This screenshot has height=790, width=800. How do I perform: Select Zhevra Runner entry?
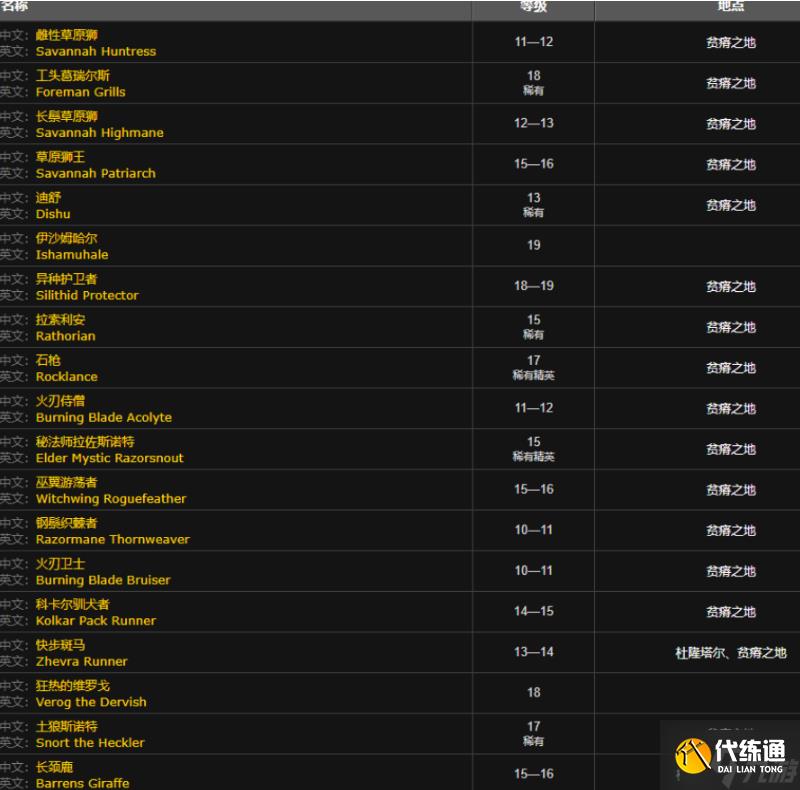click(82, 661)
